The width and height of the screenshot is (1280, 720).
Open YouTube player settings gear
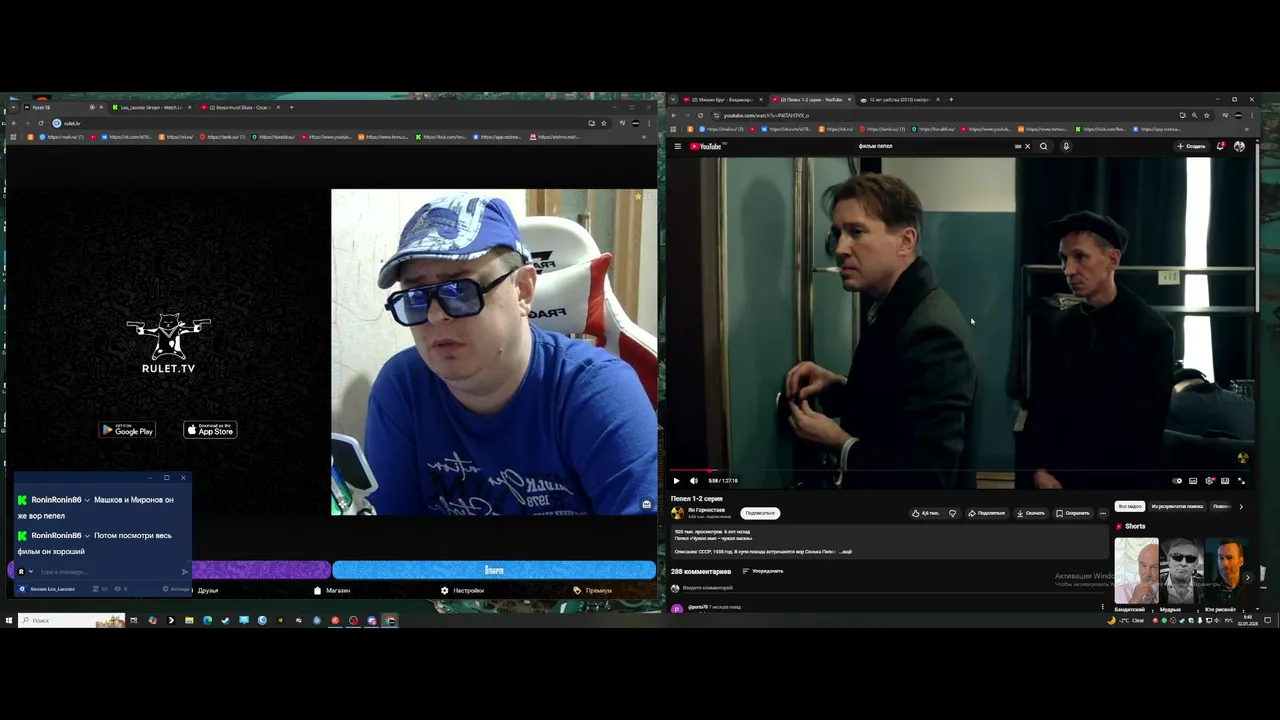(x=1209, y=481)
